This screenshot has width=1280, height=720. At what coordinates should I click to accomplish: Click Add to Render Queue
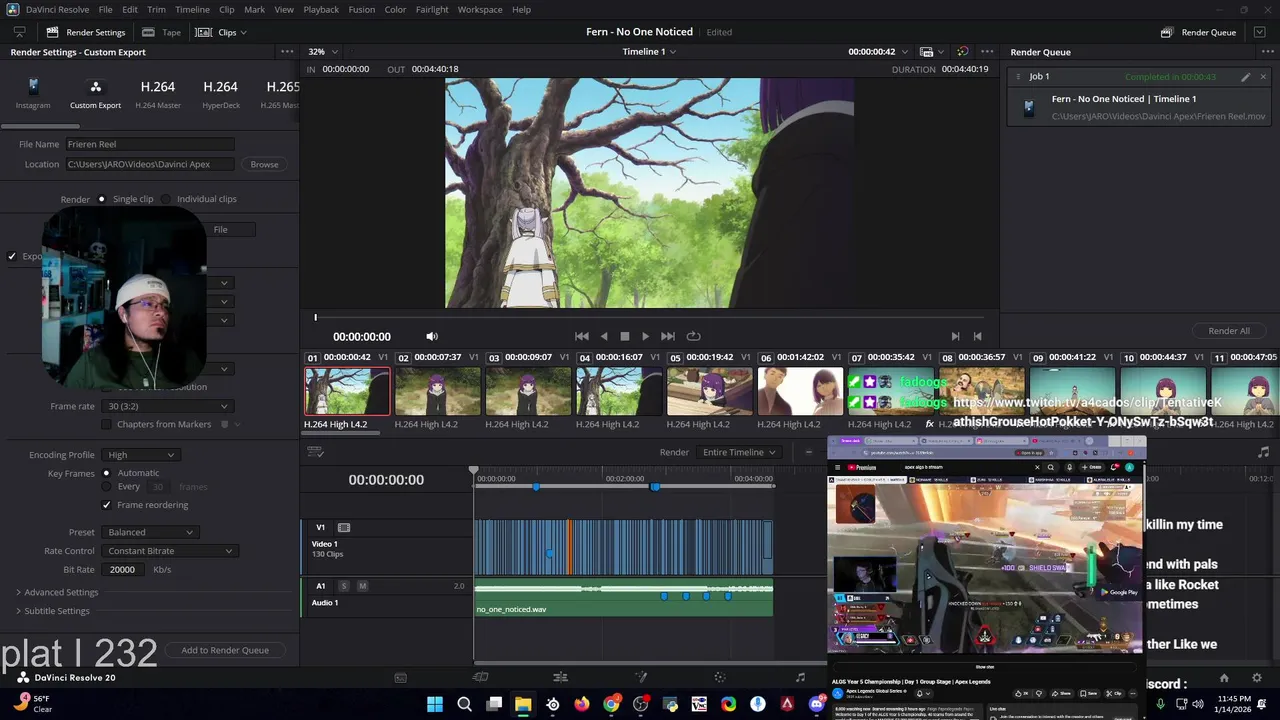coord(225,650)
